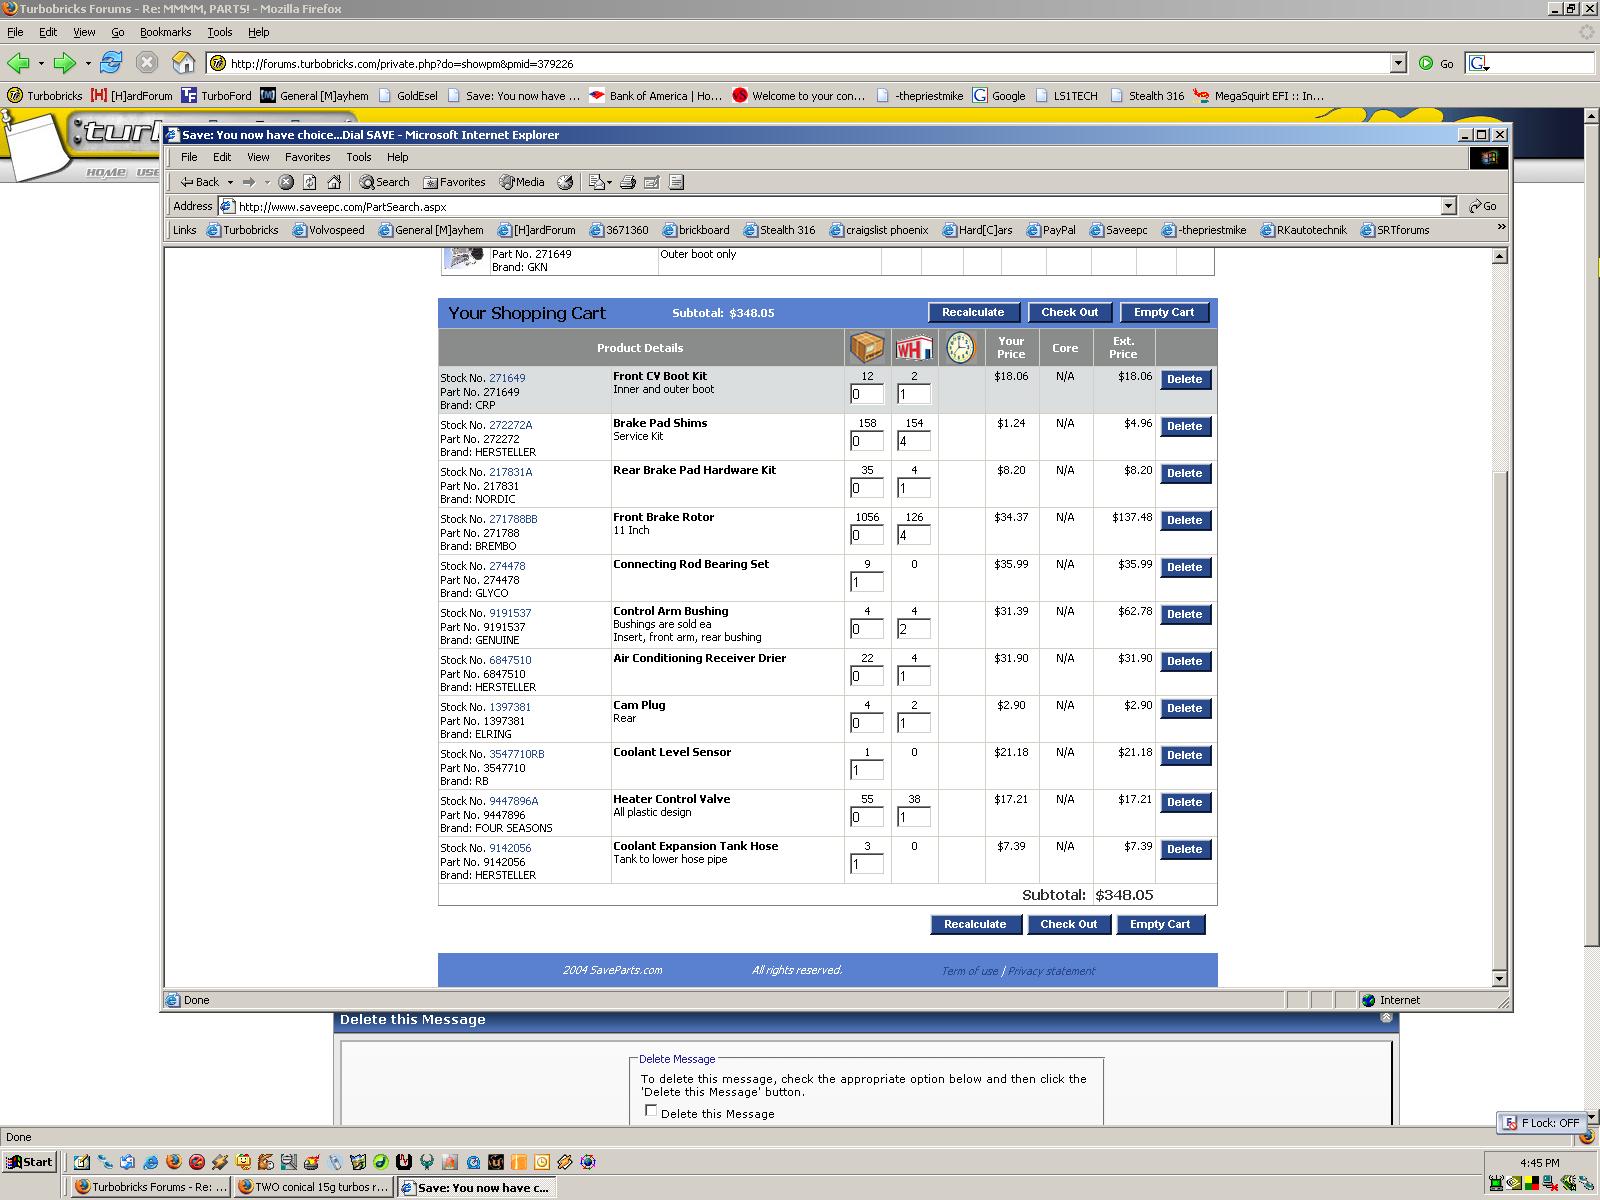Viewport: 1600px width, 1200px height.
Task: Click the IE Print icon
Action: point(628,182)
